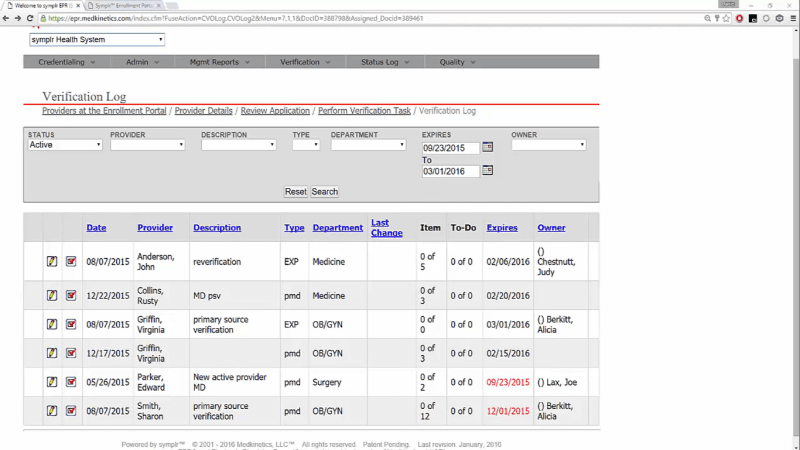This screenshot has height=450, width=800.
Task: Click red checkmark icon for Collins, Rusty row
Action: pos(71,295)
